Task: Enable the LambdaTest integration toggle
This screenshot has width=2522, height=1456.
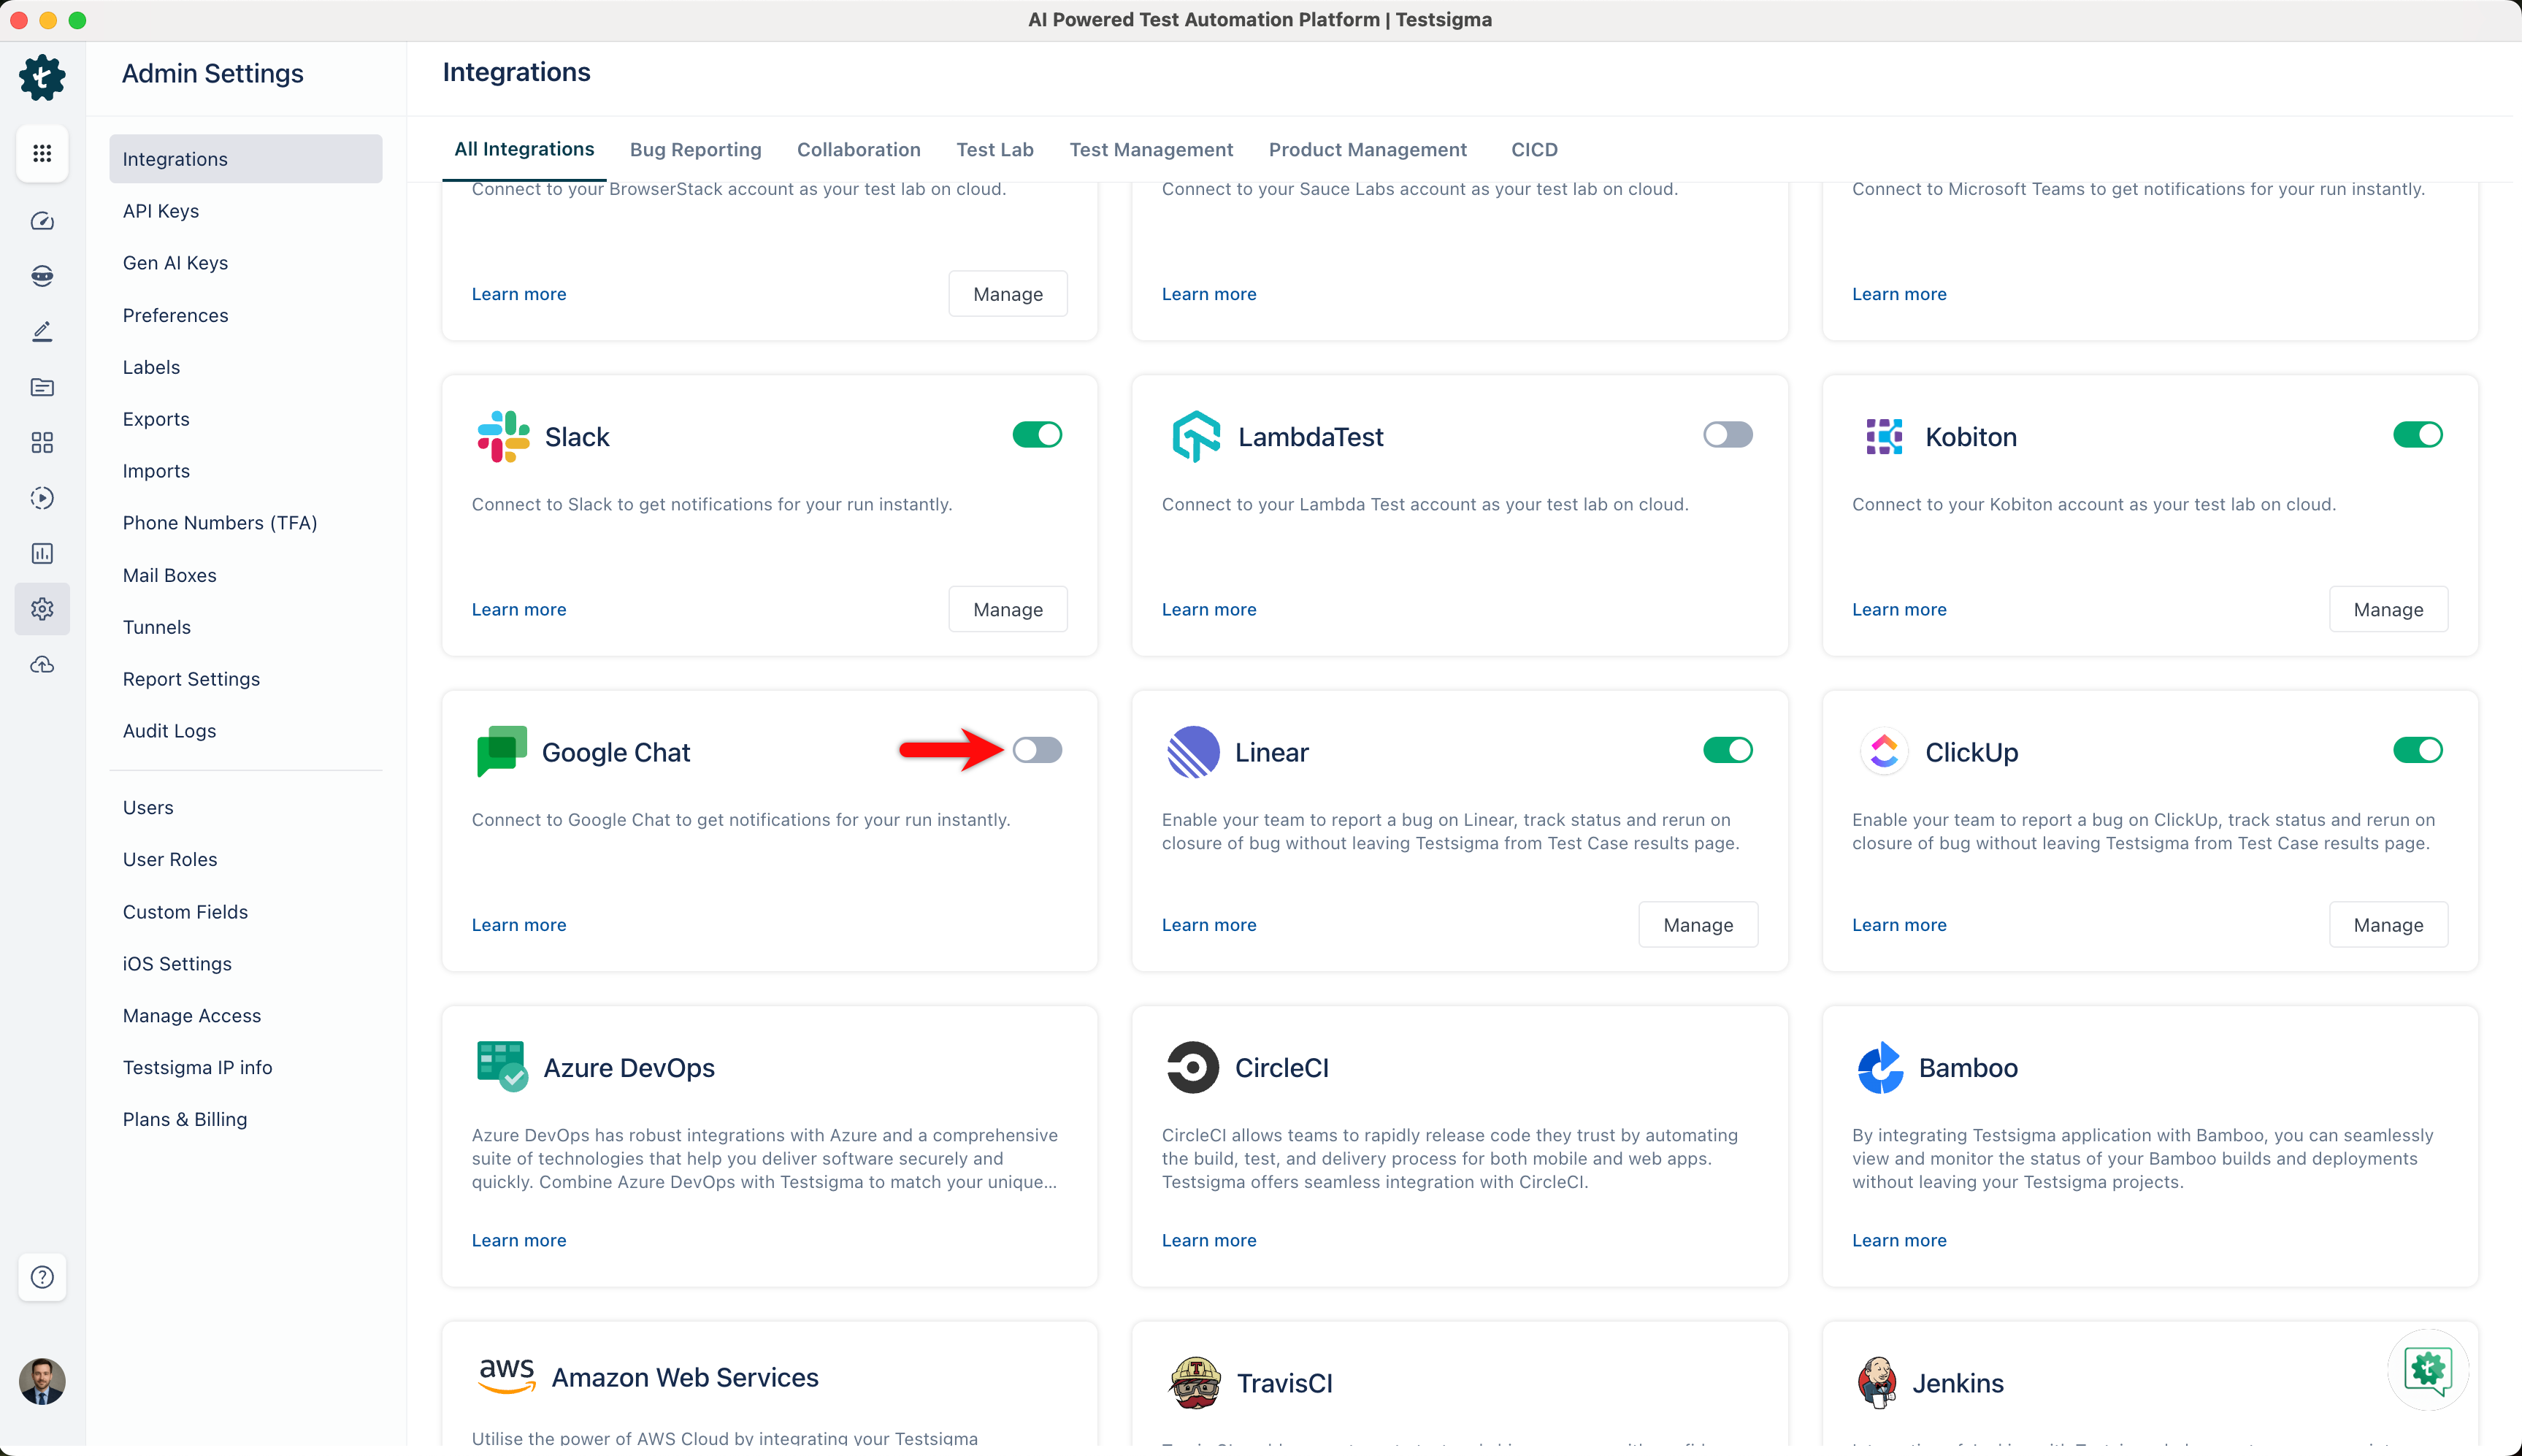Action: (x=1728, y=435)
